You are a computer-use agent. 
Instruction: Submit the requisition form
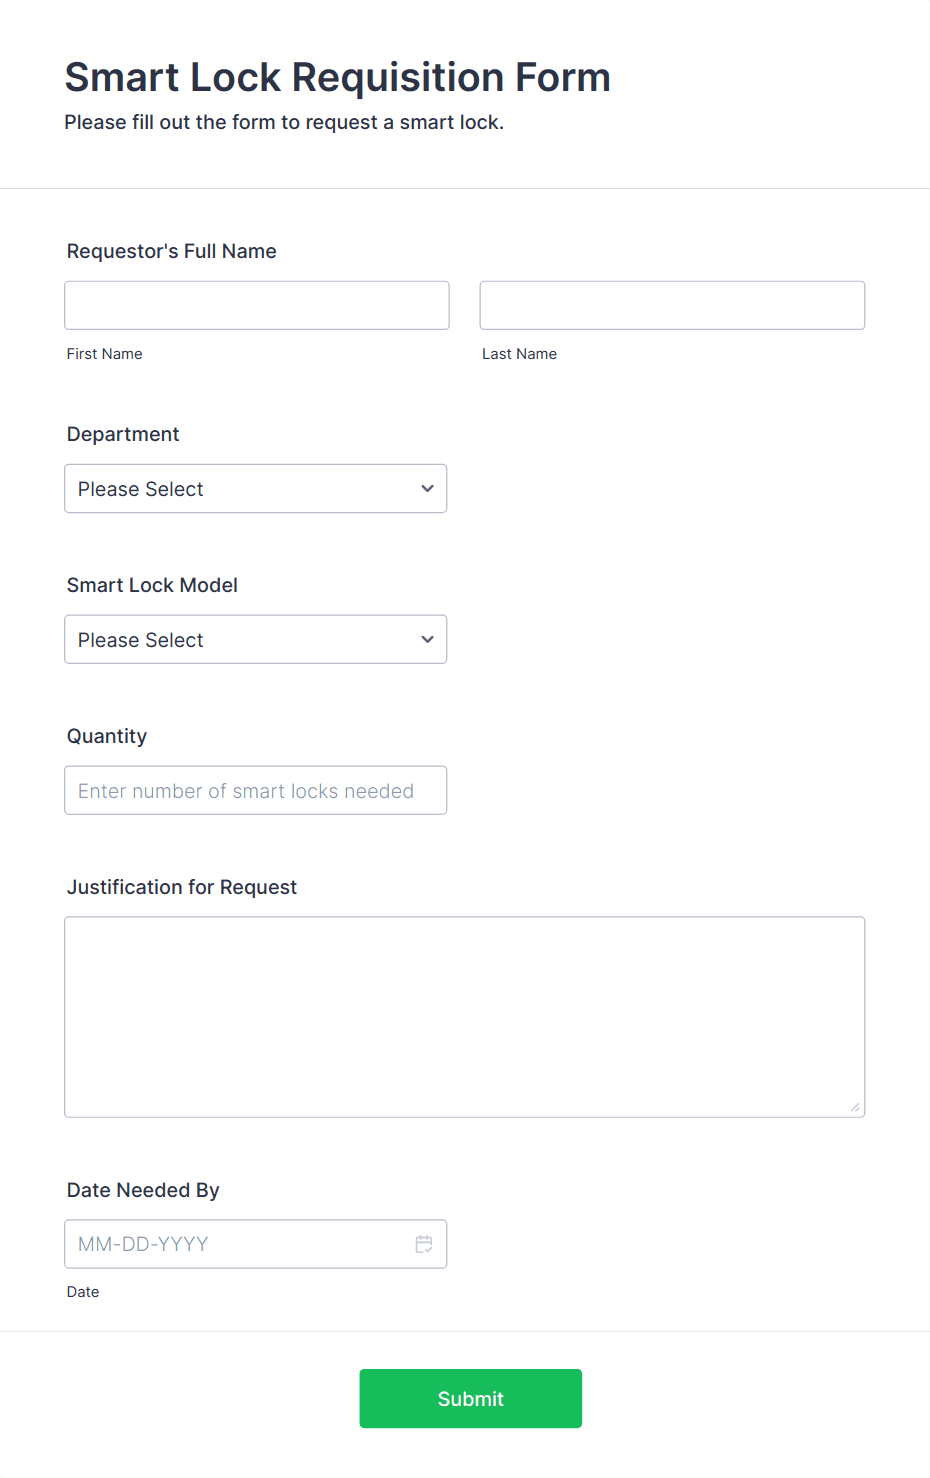coord(471,1399)
